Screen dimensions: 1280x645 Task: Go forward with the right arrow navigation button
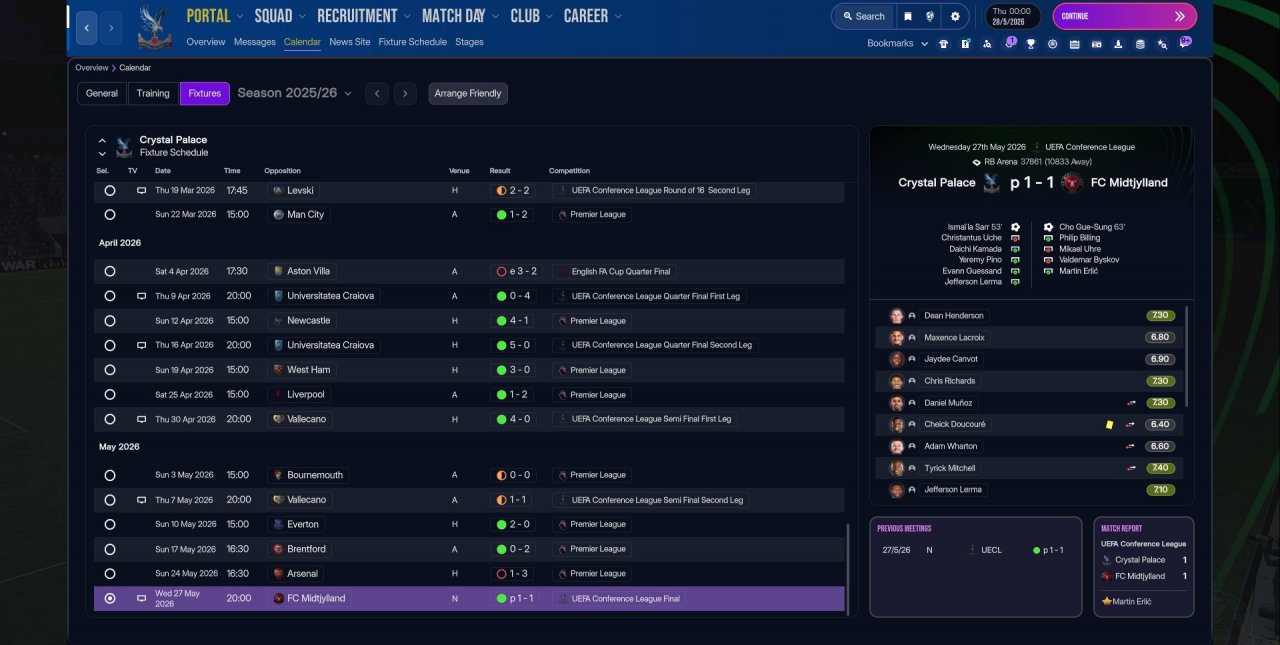click(111, 28)
